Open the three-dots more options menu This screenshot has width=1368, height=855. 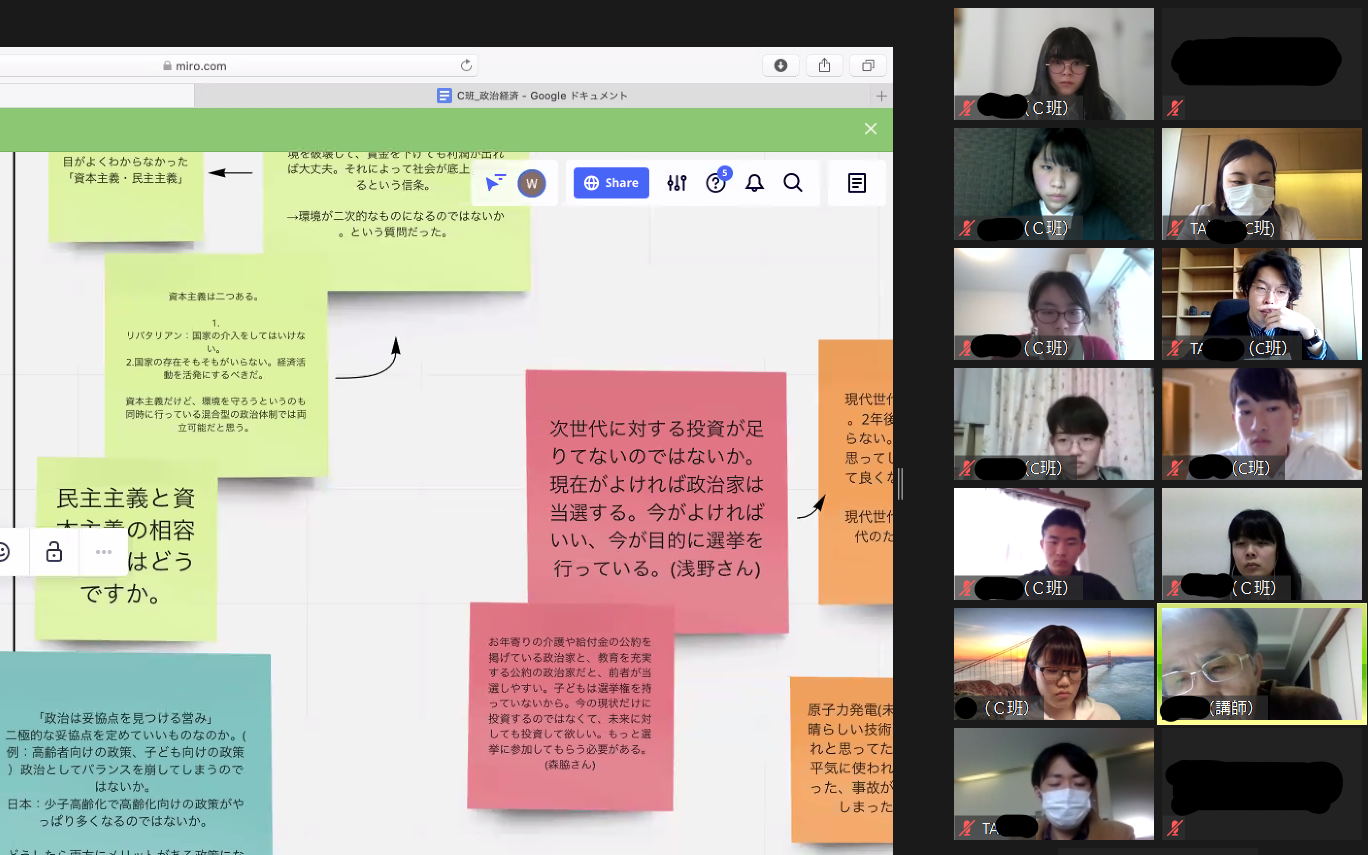104,552
